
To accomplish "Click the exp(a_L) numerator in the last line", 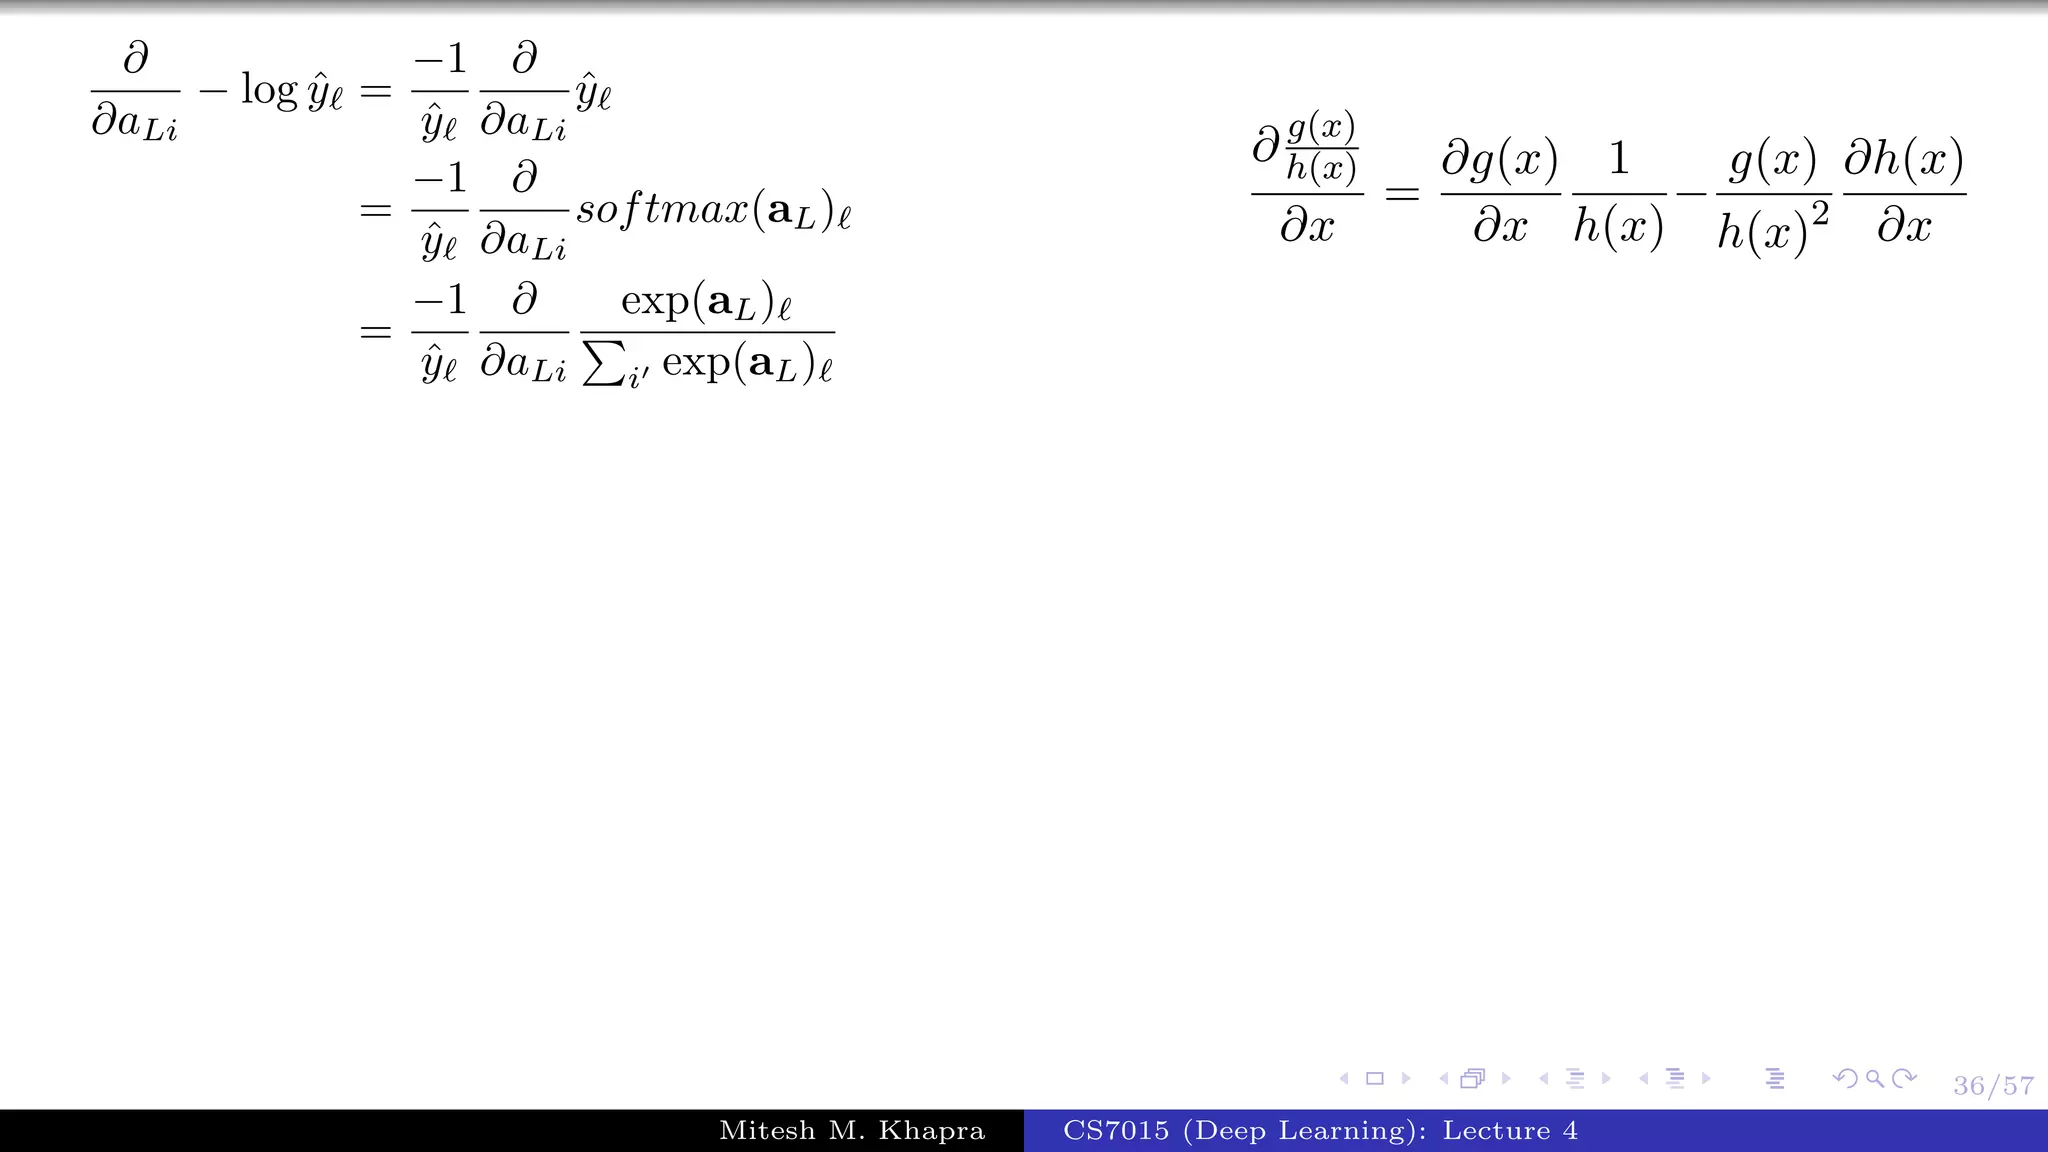I will coord(706,302).
